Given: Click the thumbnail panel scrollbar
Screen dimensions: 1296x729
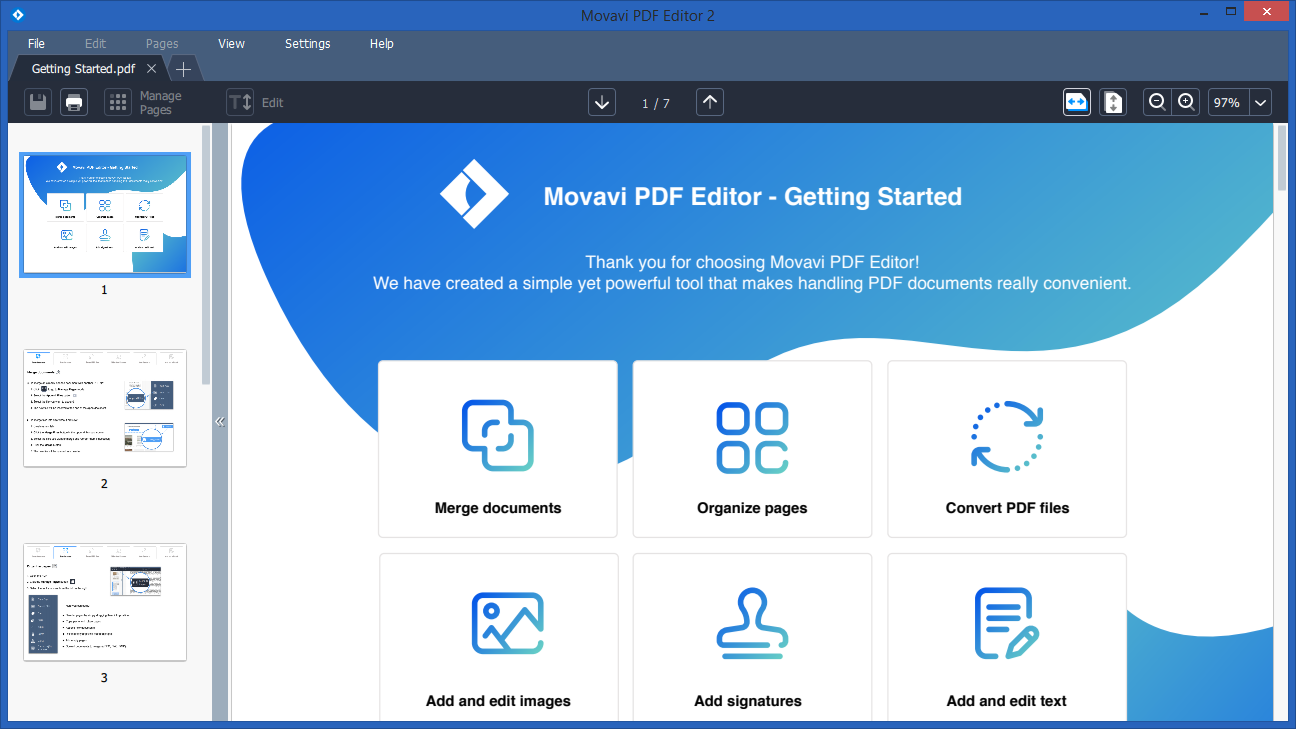Looking at the screenshot, I should pyautogui.click(x=206, y=254).
